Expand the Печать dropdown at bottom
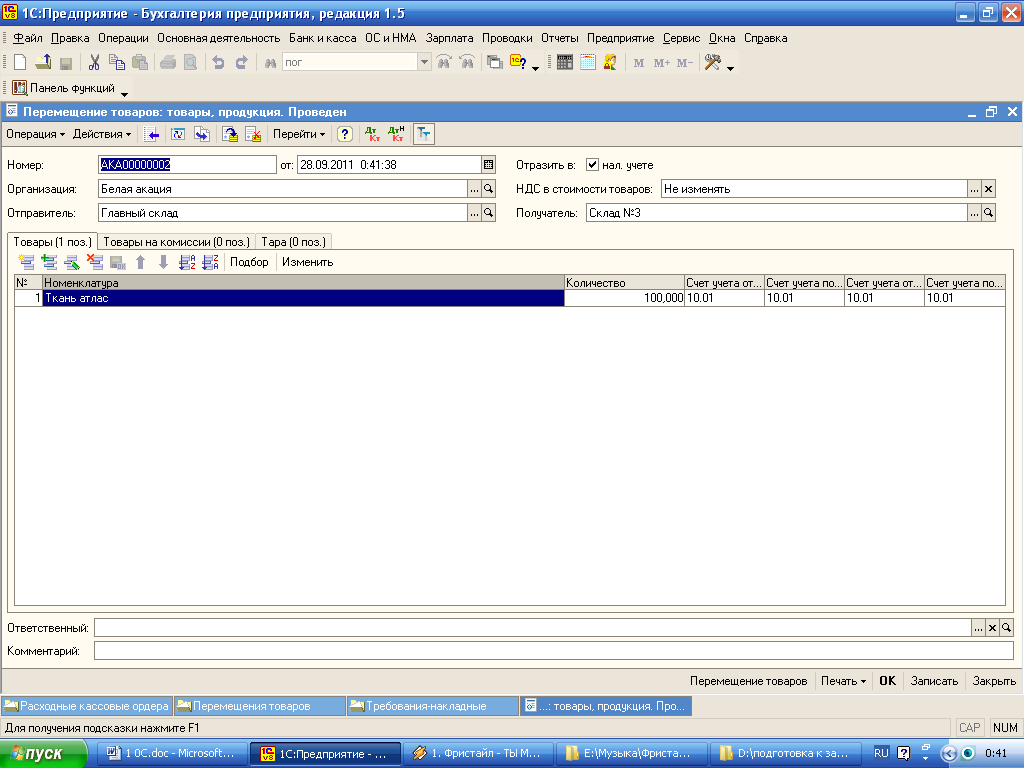 point(843,681)
